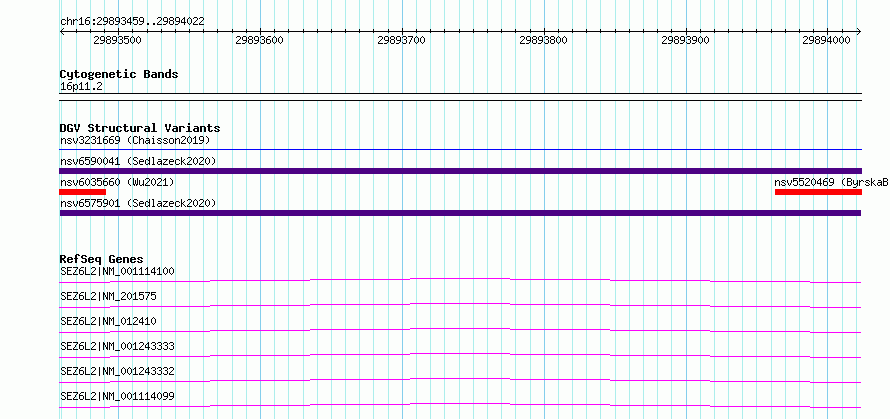Click the magenta line of NM_012410
890x419 pixels.
(x=460, y=330)
